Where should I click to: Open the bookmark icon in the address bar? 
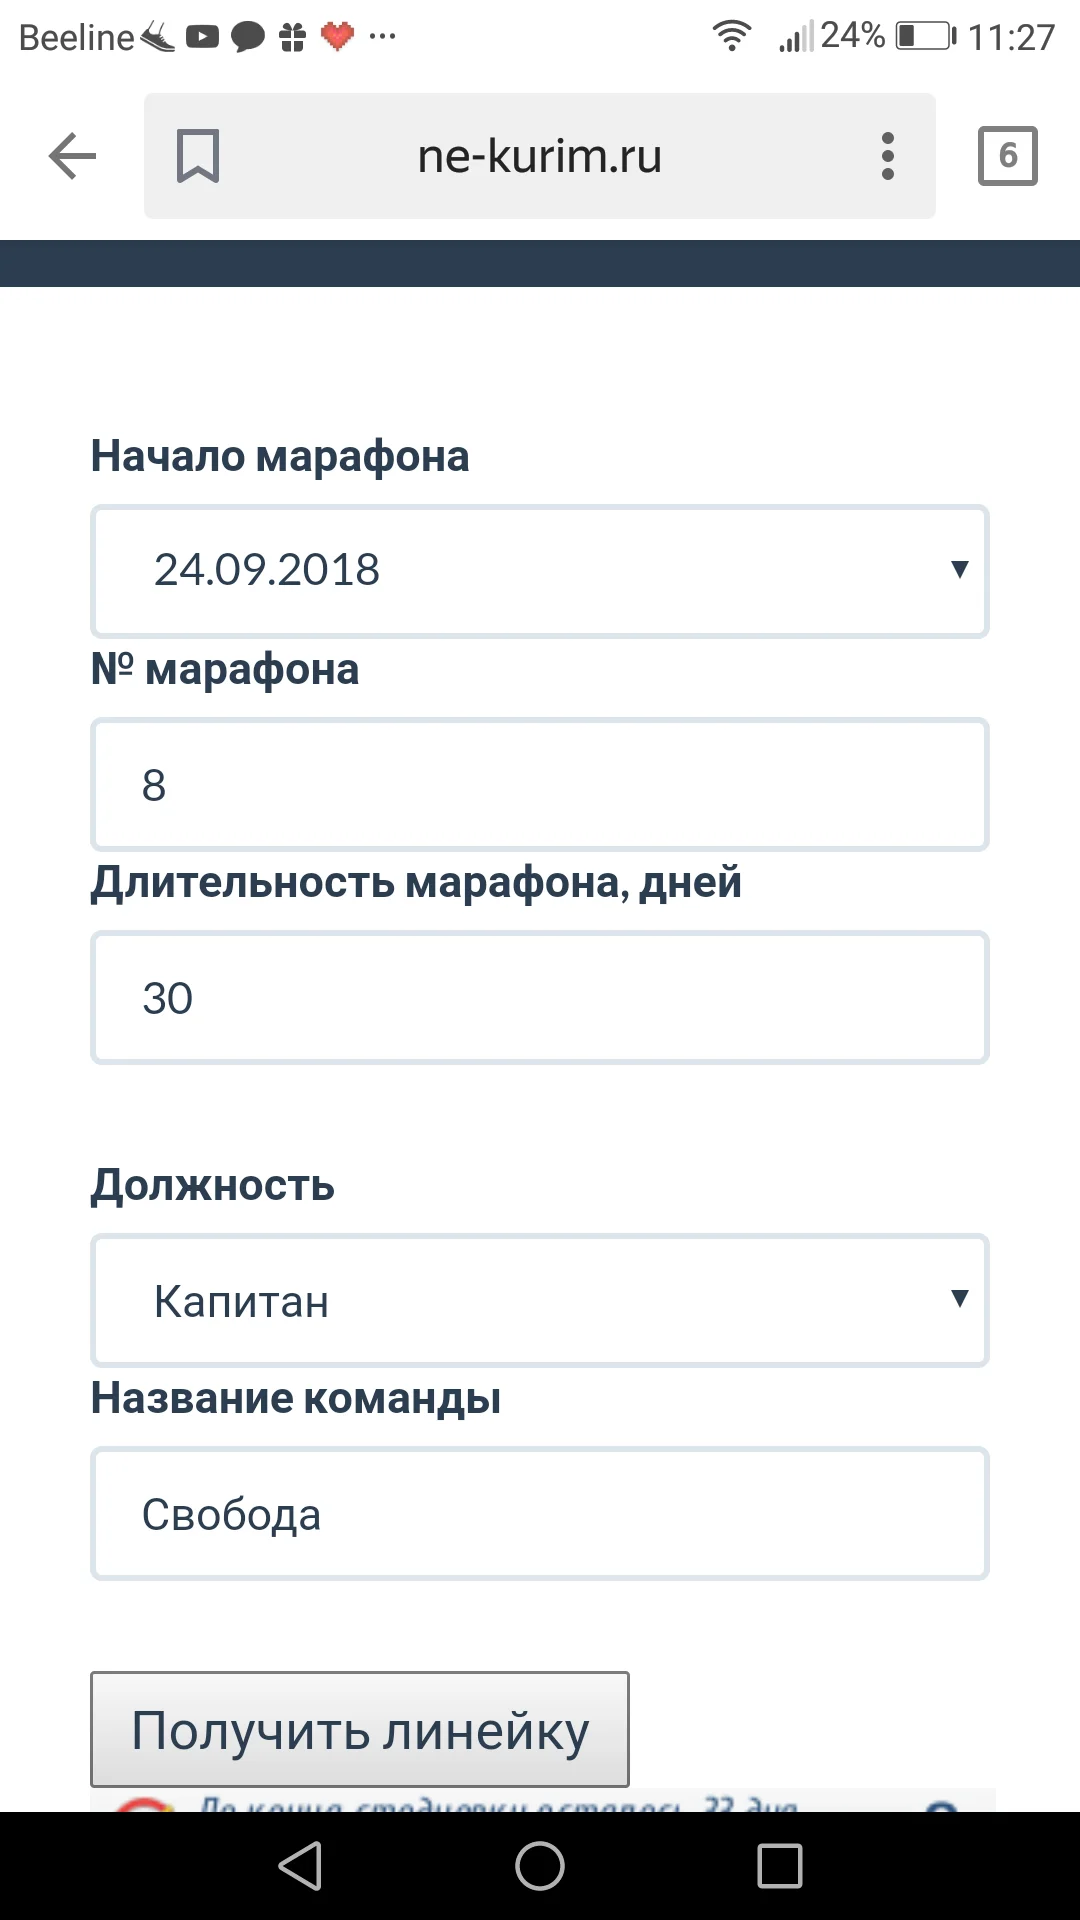point(198,155)
